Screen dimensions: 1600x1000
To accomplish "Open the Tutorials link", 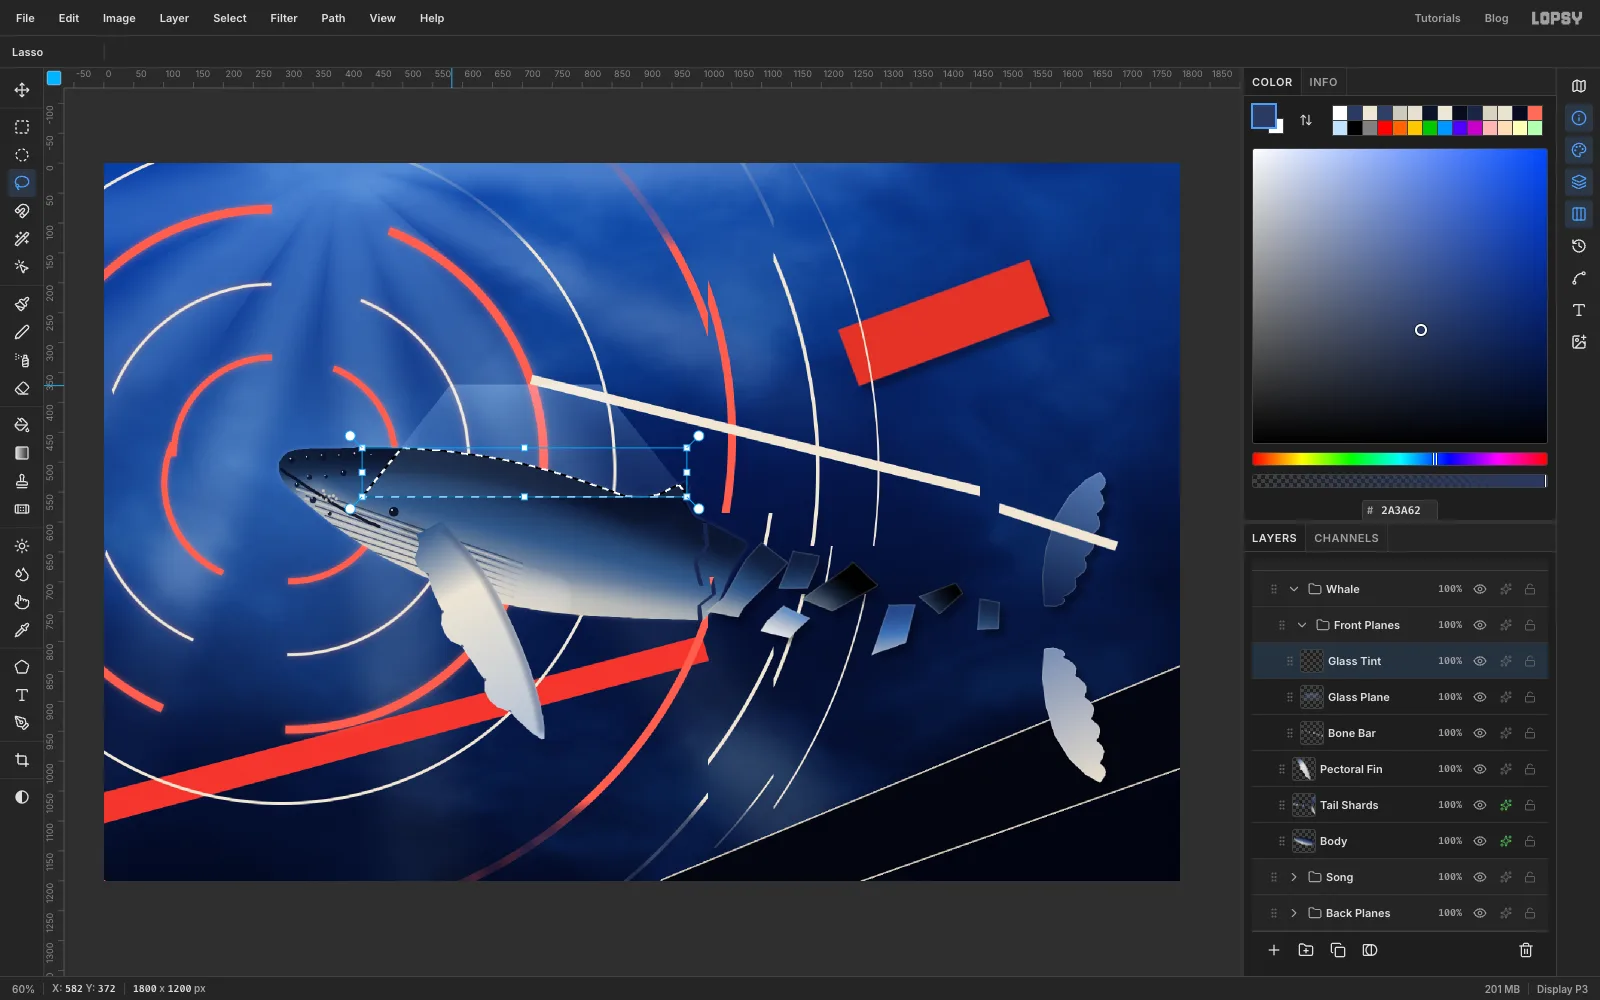I will [1437, 18].
